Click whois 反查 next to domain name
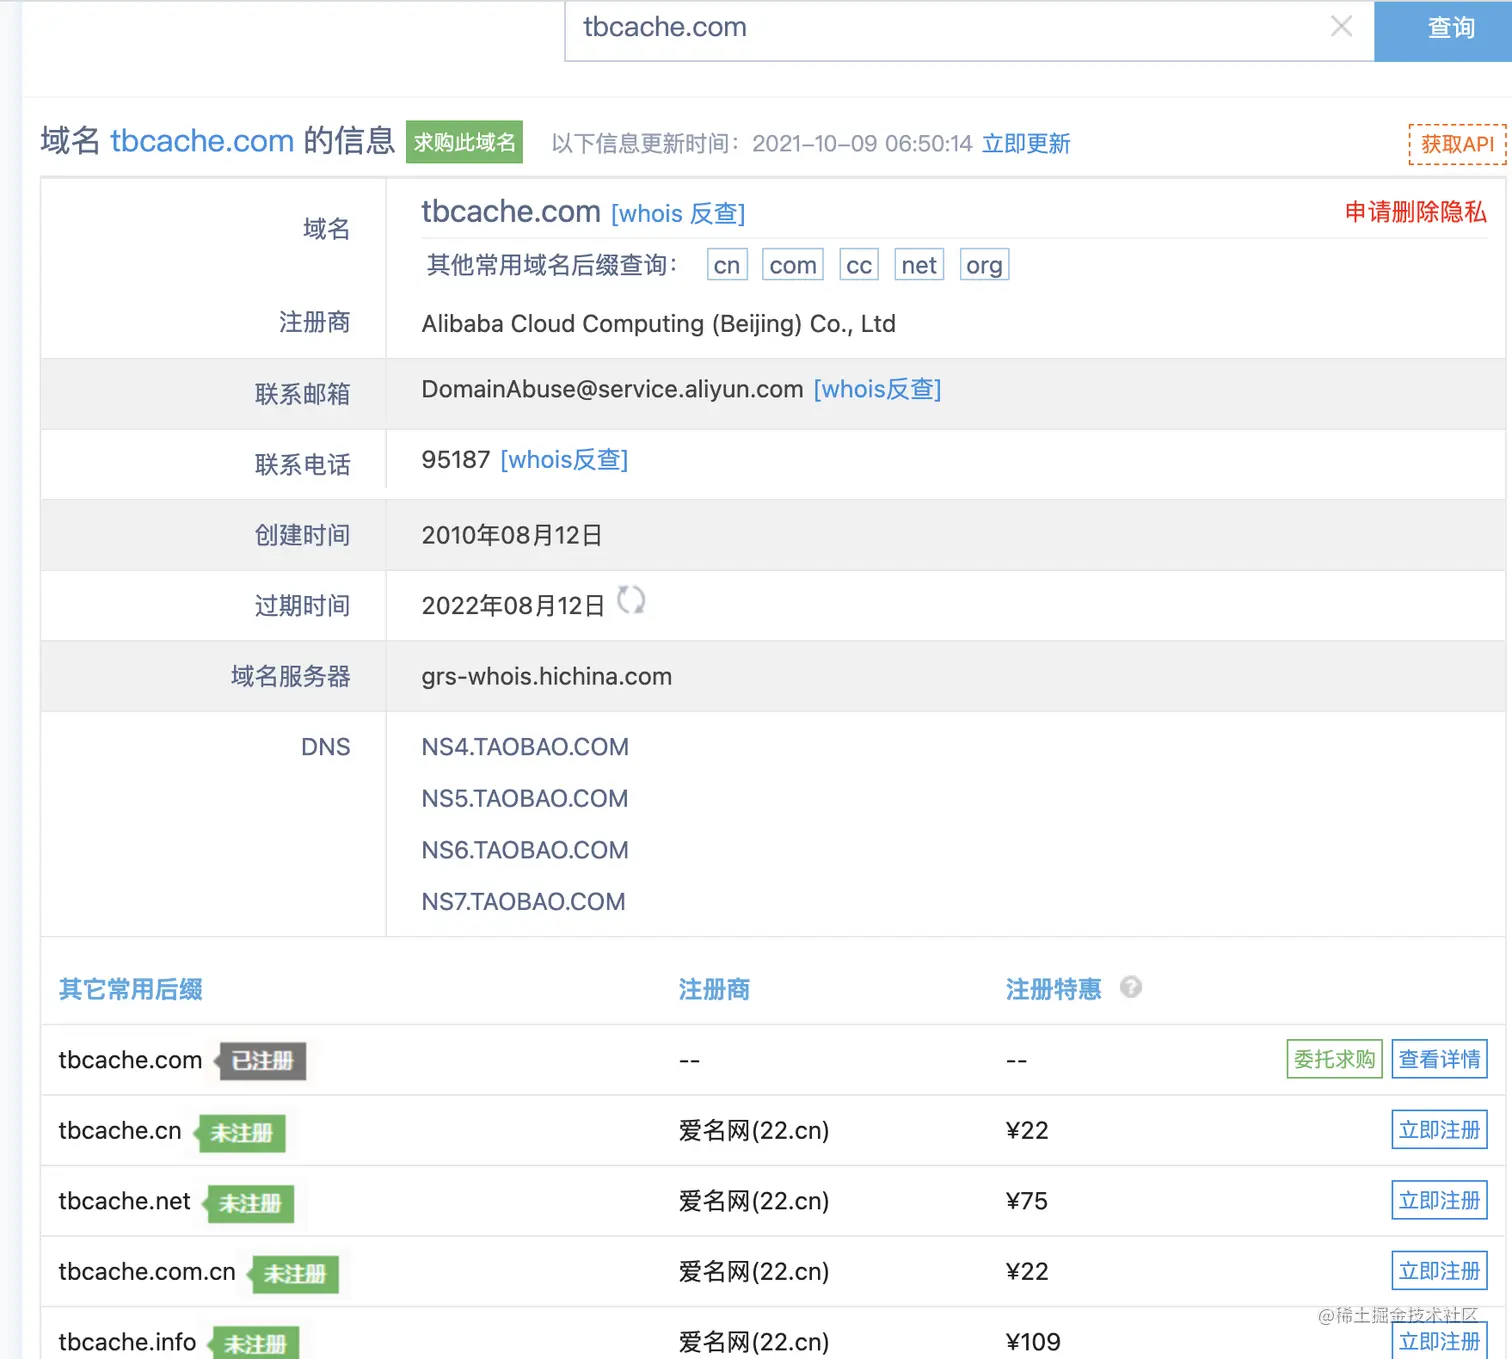Image resolution: width=1512 pixels, height=1359 pixels. coord(678,214)
